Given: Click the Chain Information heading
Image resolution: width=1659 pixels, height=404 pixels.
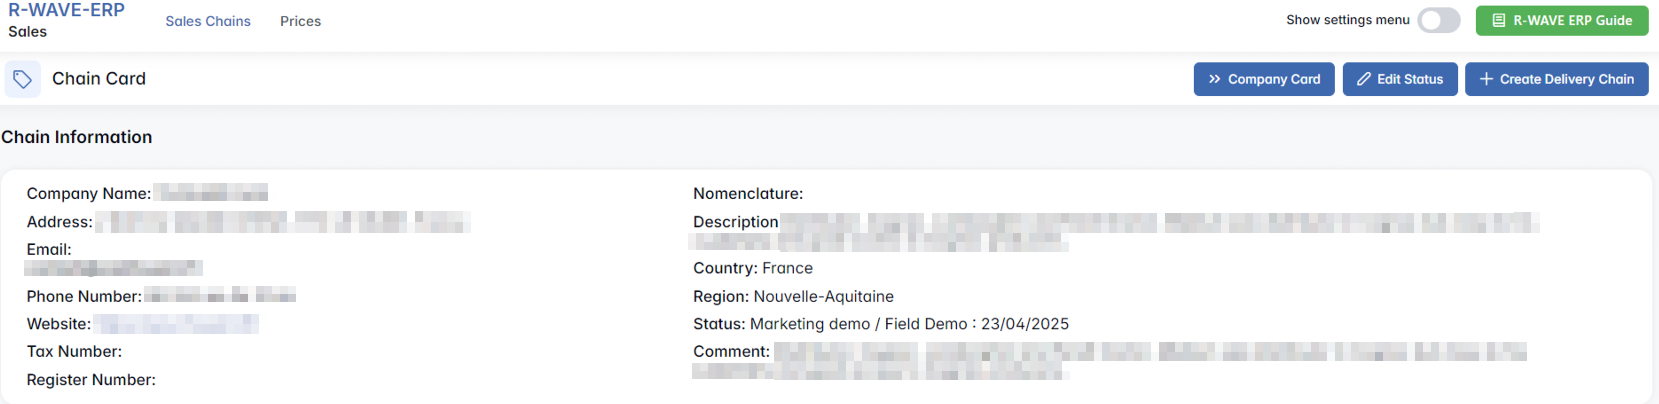Looking at the screenshot, I should pos(77,137).
